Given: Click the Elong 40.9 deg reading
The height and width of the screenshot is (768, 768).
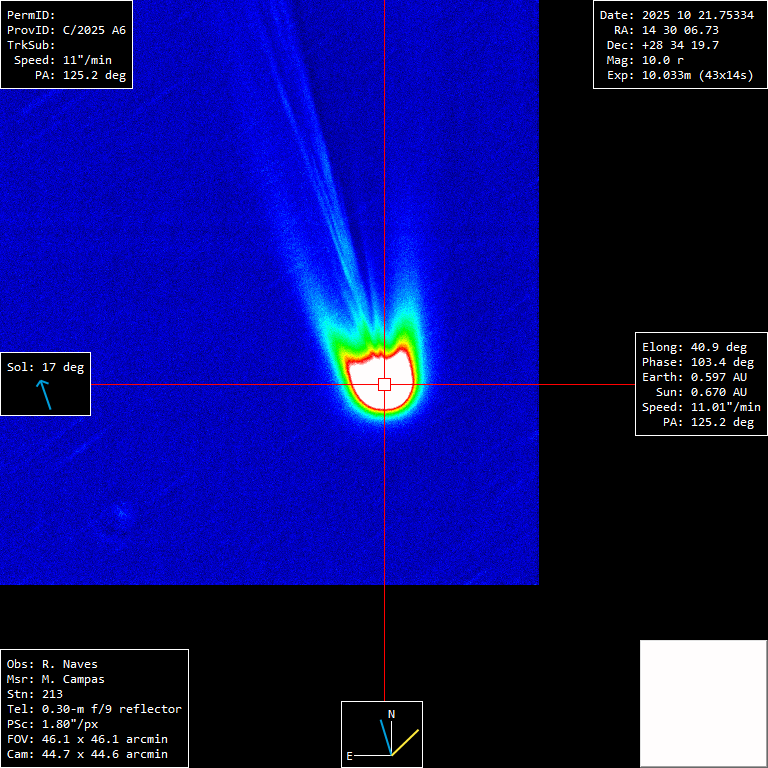Looking at the screenshot, I should pyautogui.click(x=694, y=347).
